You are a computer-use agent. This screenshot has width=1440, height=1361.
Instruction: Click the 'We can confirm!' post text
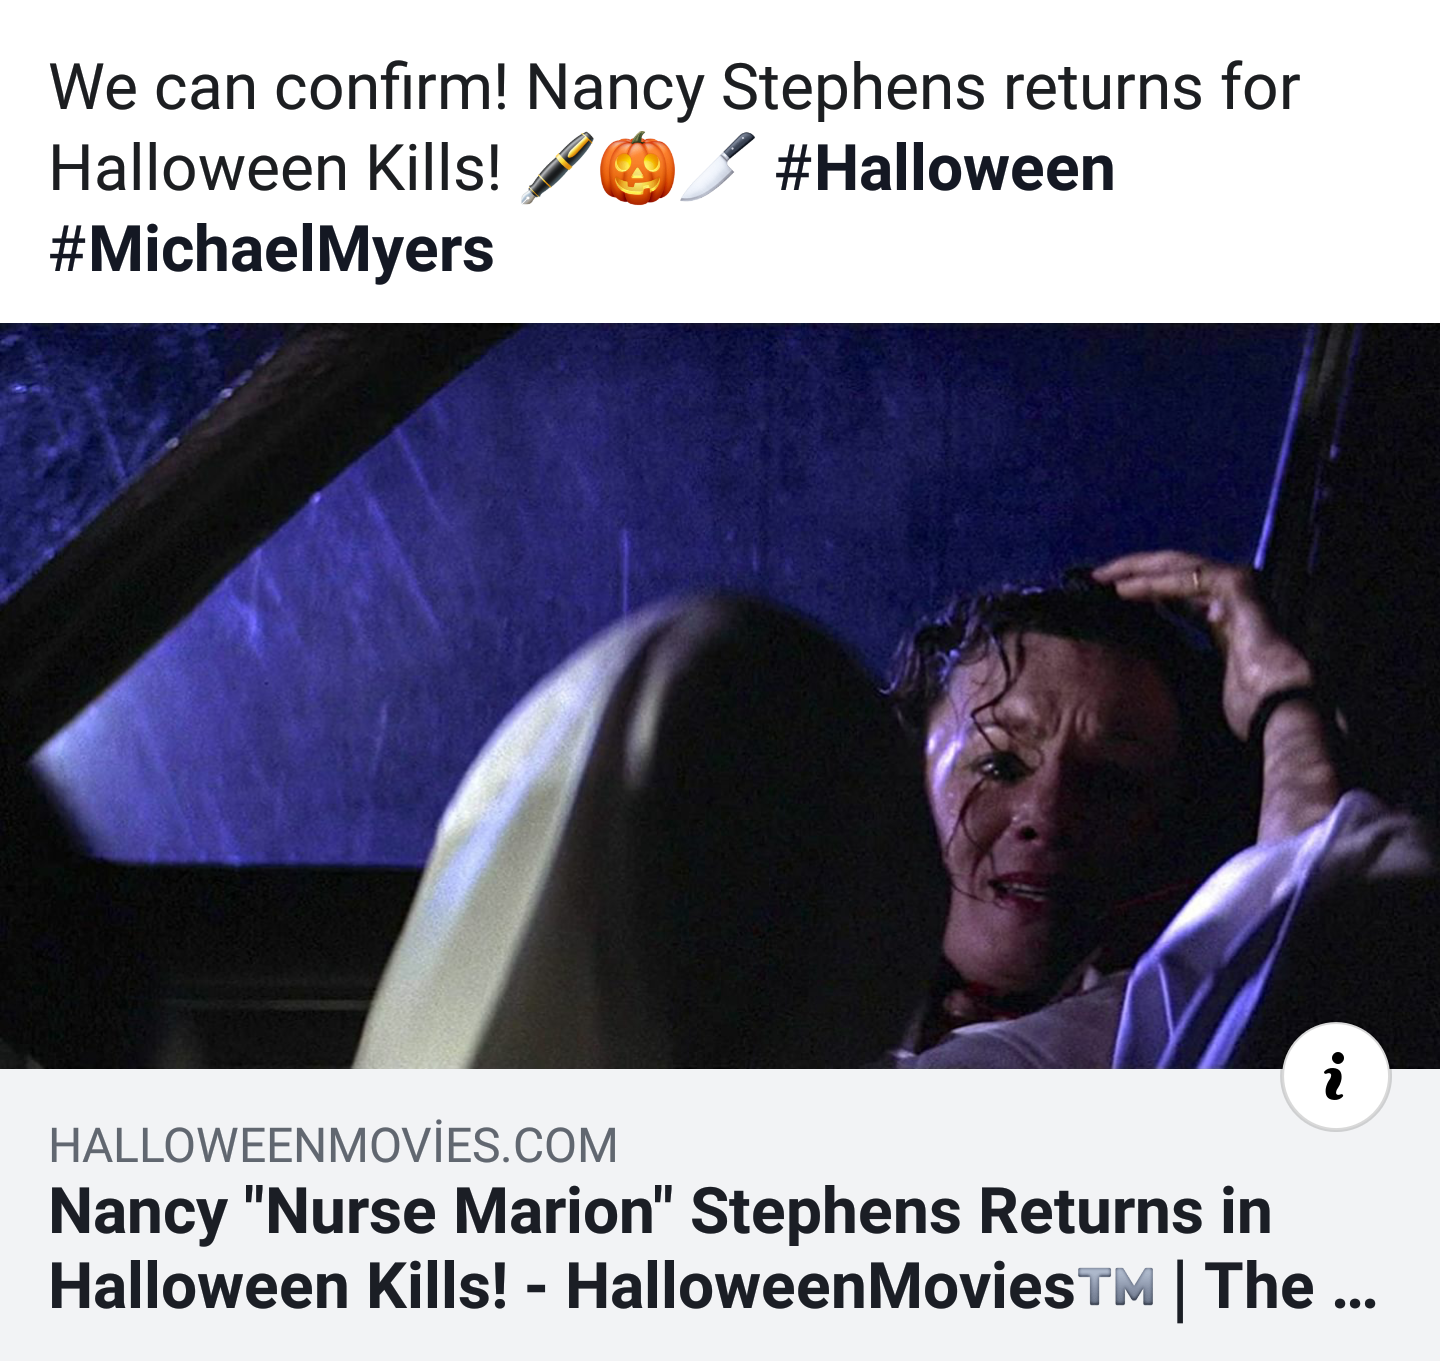point(279,87)
